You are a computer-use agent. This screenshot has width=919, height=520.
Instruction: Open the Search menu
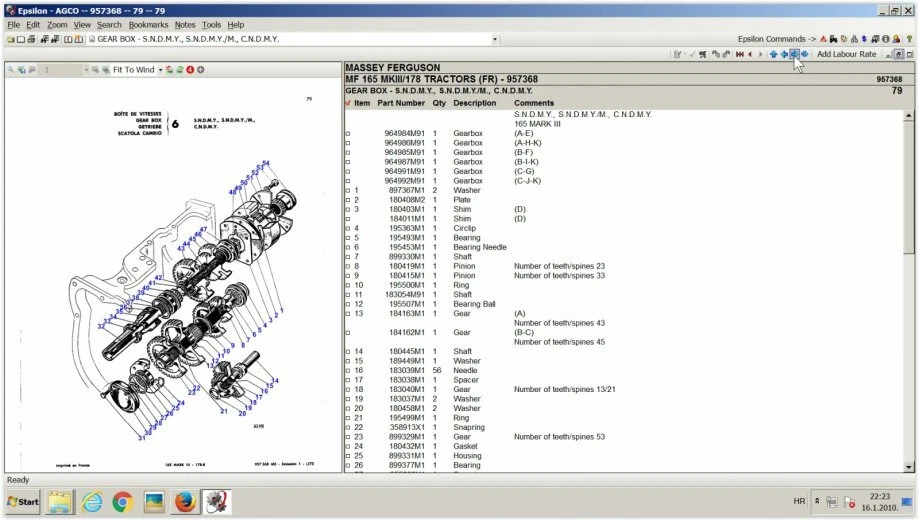tap(109, 25)
